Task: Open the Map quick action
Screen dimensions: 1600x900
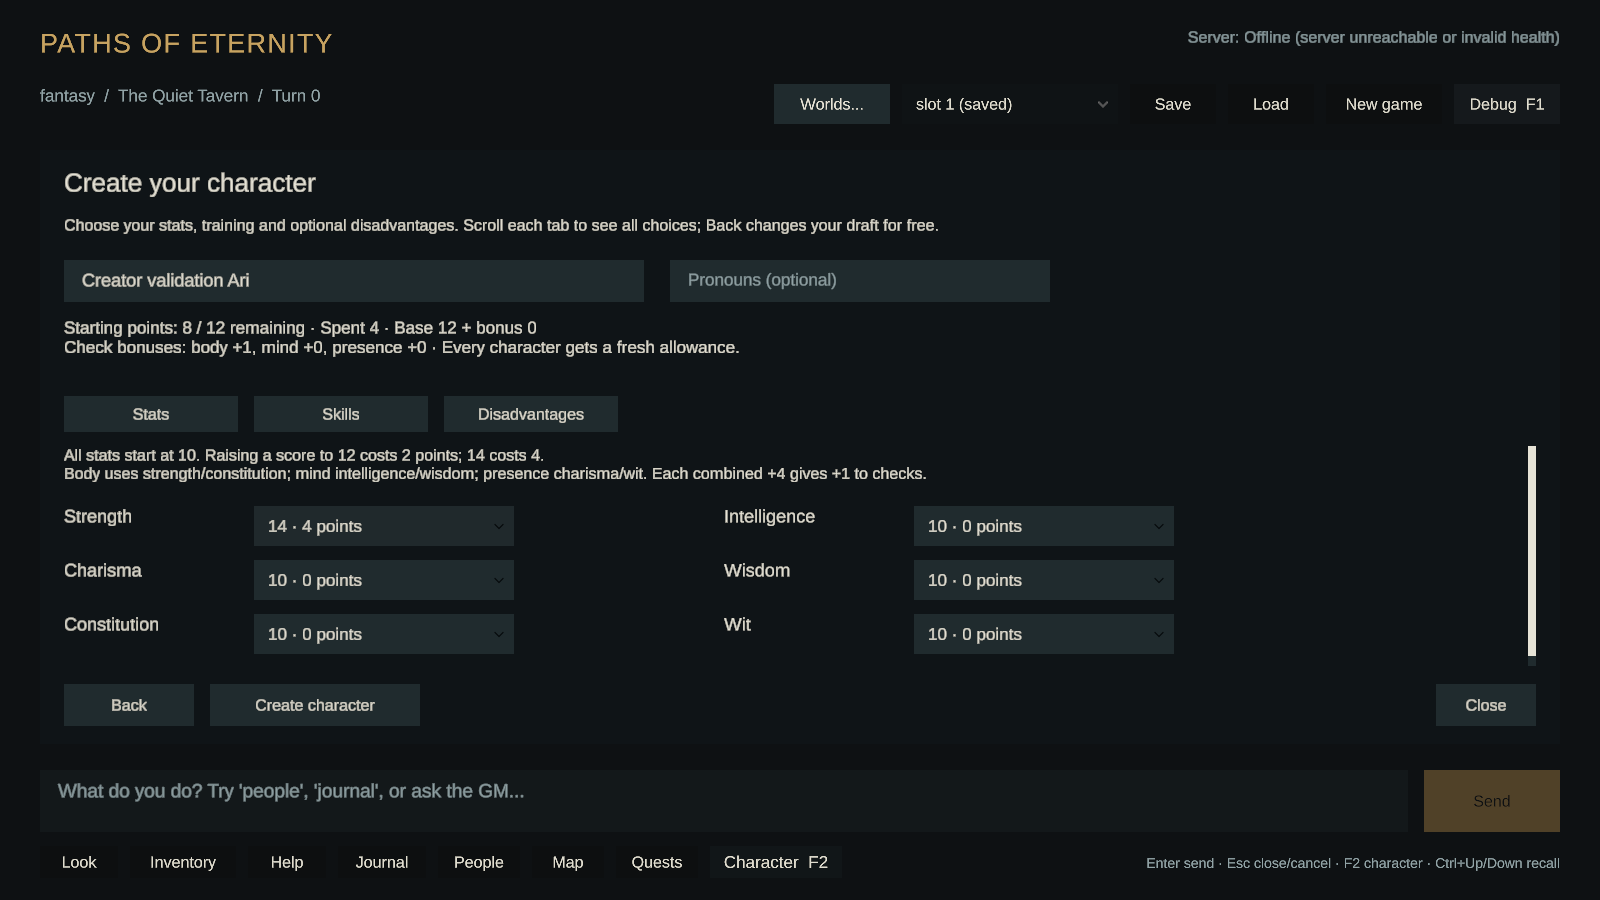Action: pyautogui.click(x=568, y=862)
